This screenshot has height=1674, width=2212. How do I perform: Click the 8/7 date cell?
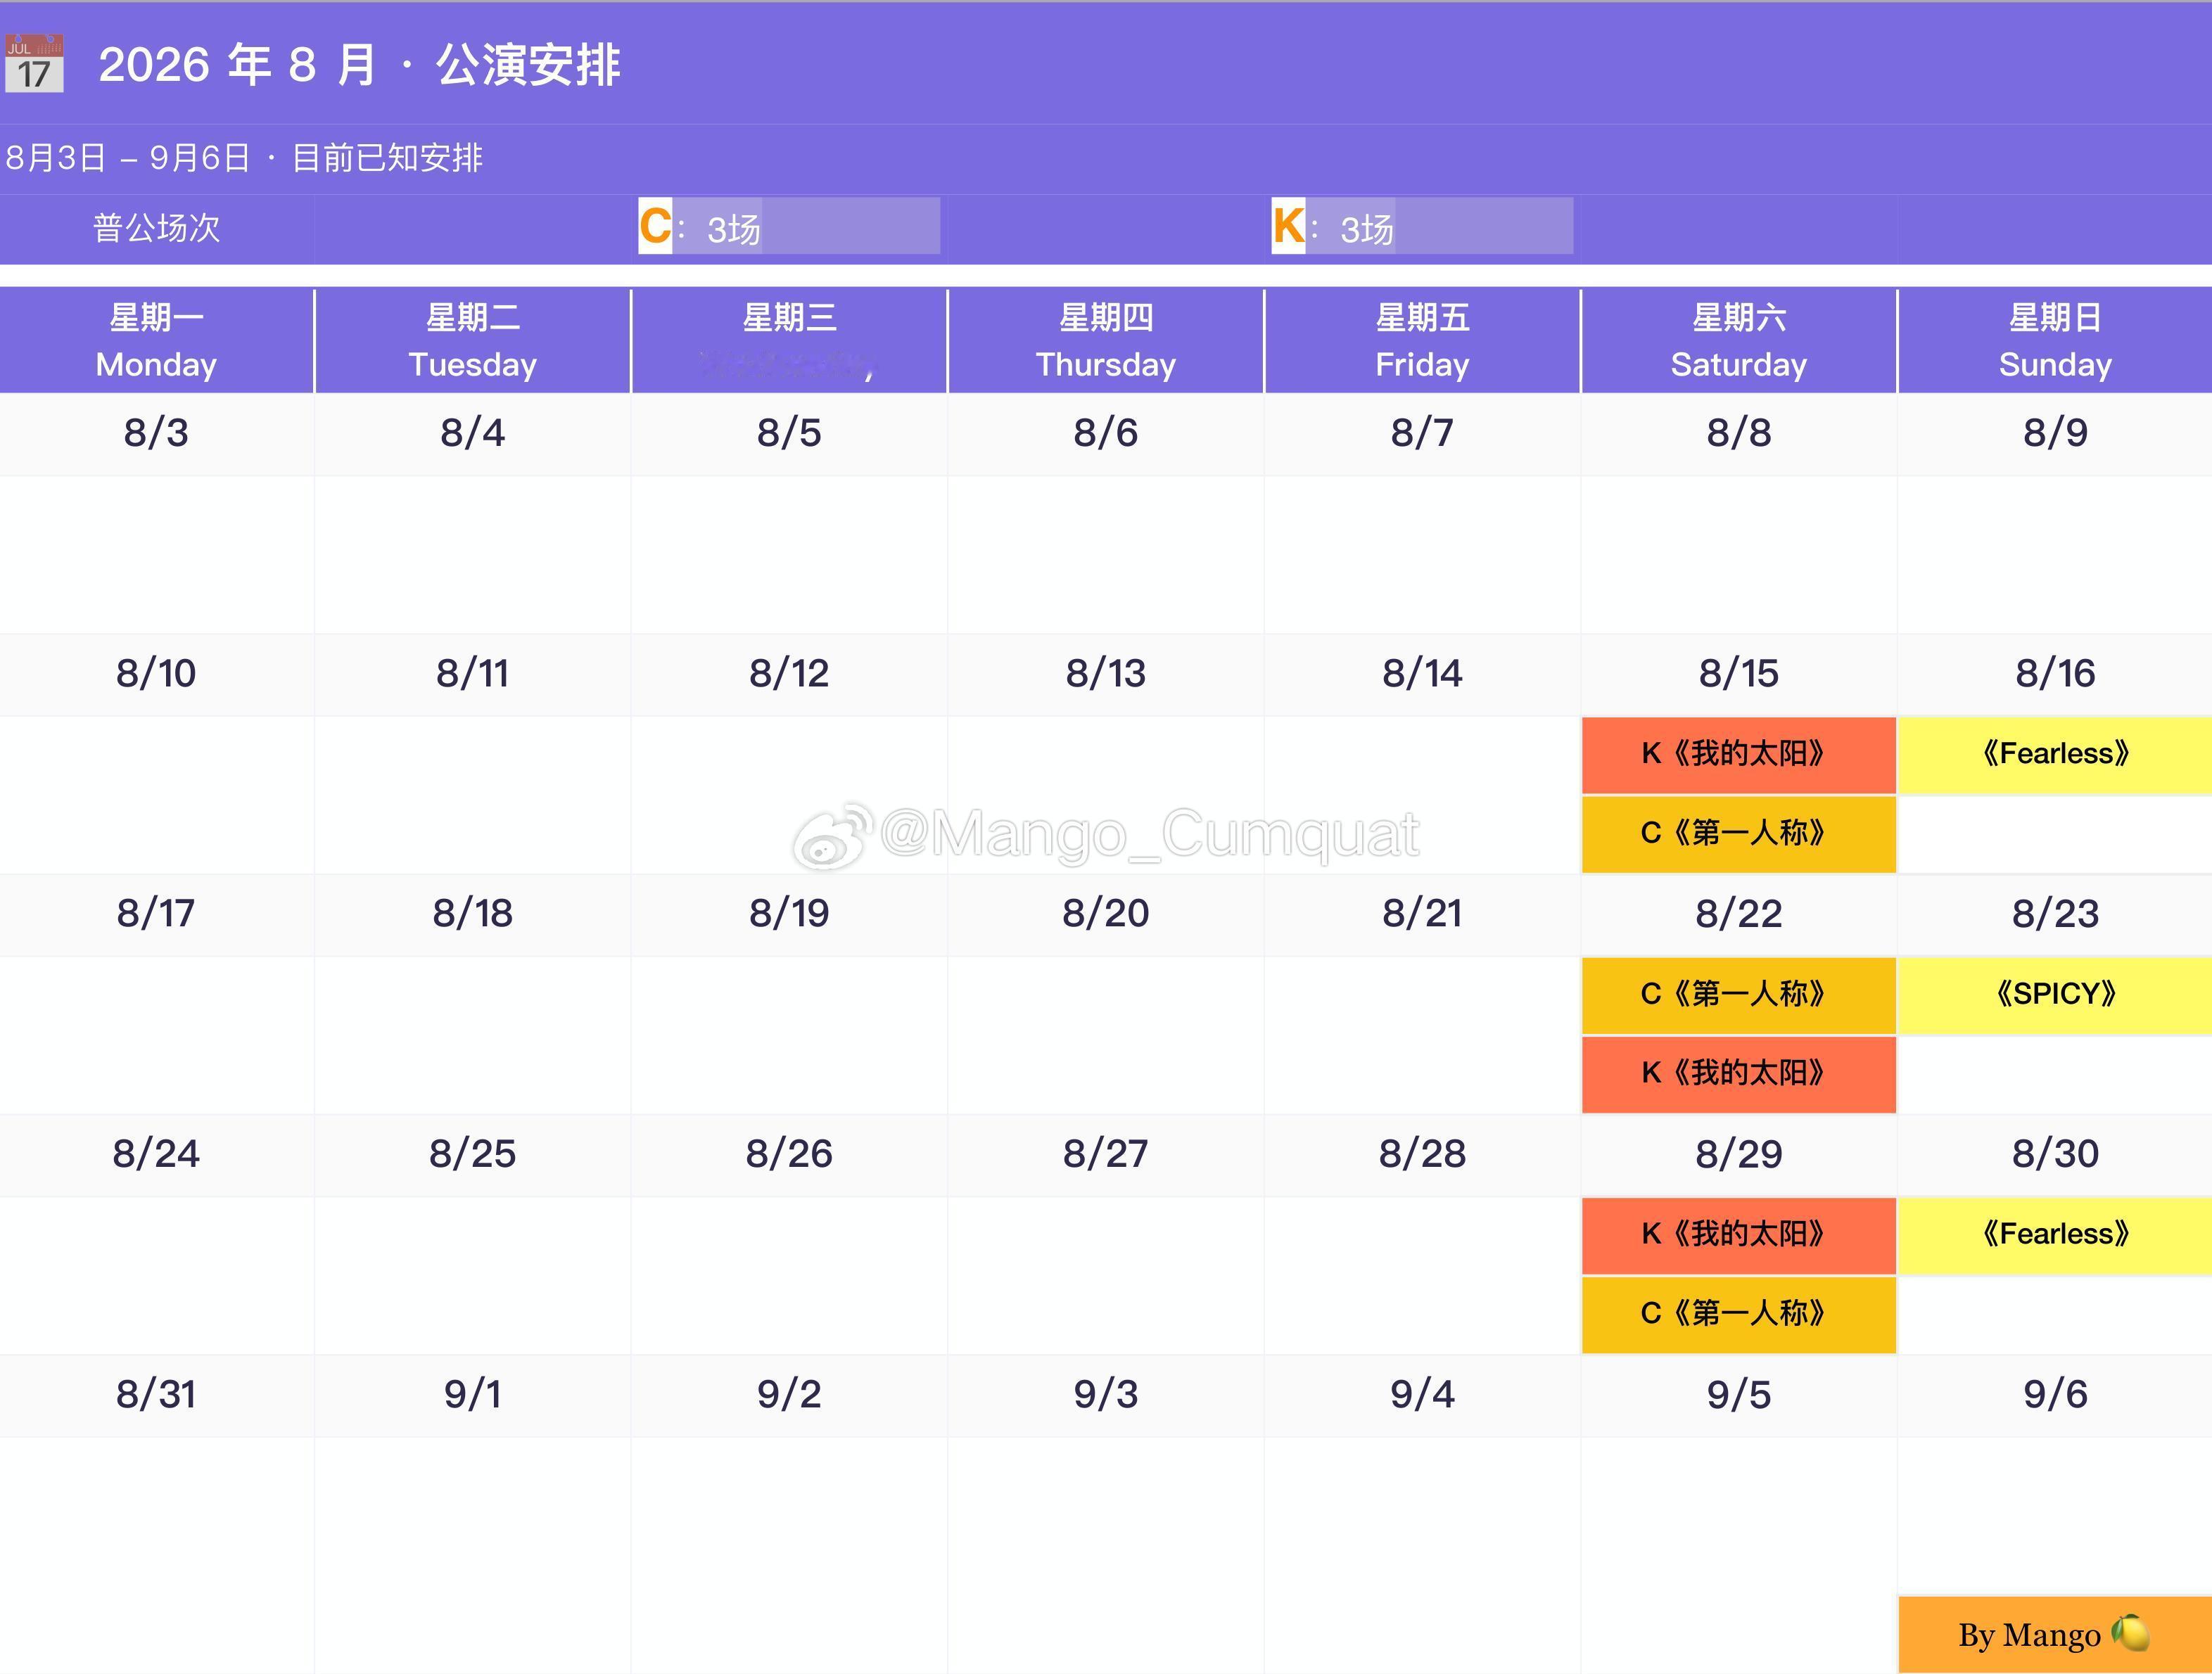1422,434
